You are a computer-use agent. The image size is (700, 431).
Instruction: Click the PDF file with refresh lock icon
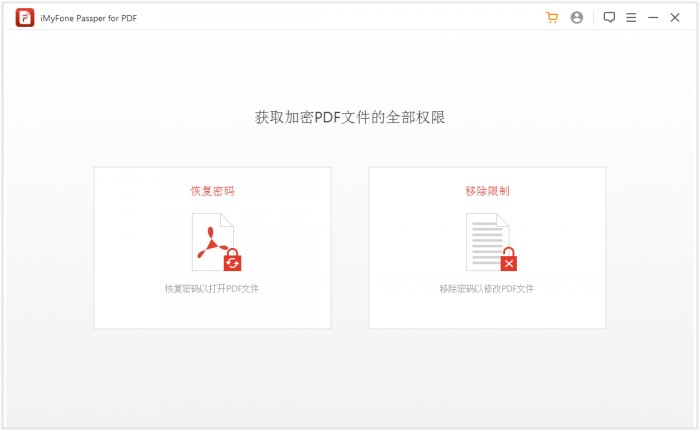click(x=217, y=242)
